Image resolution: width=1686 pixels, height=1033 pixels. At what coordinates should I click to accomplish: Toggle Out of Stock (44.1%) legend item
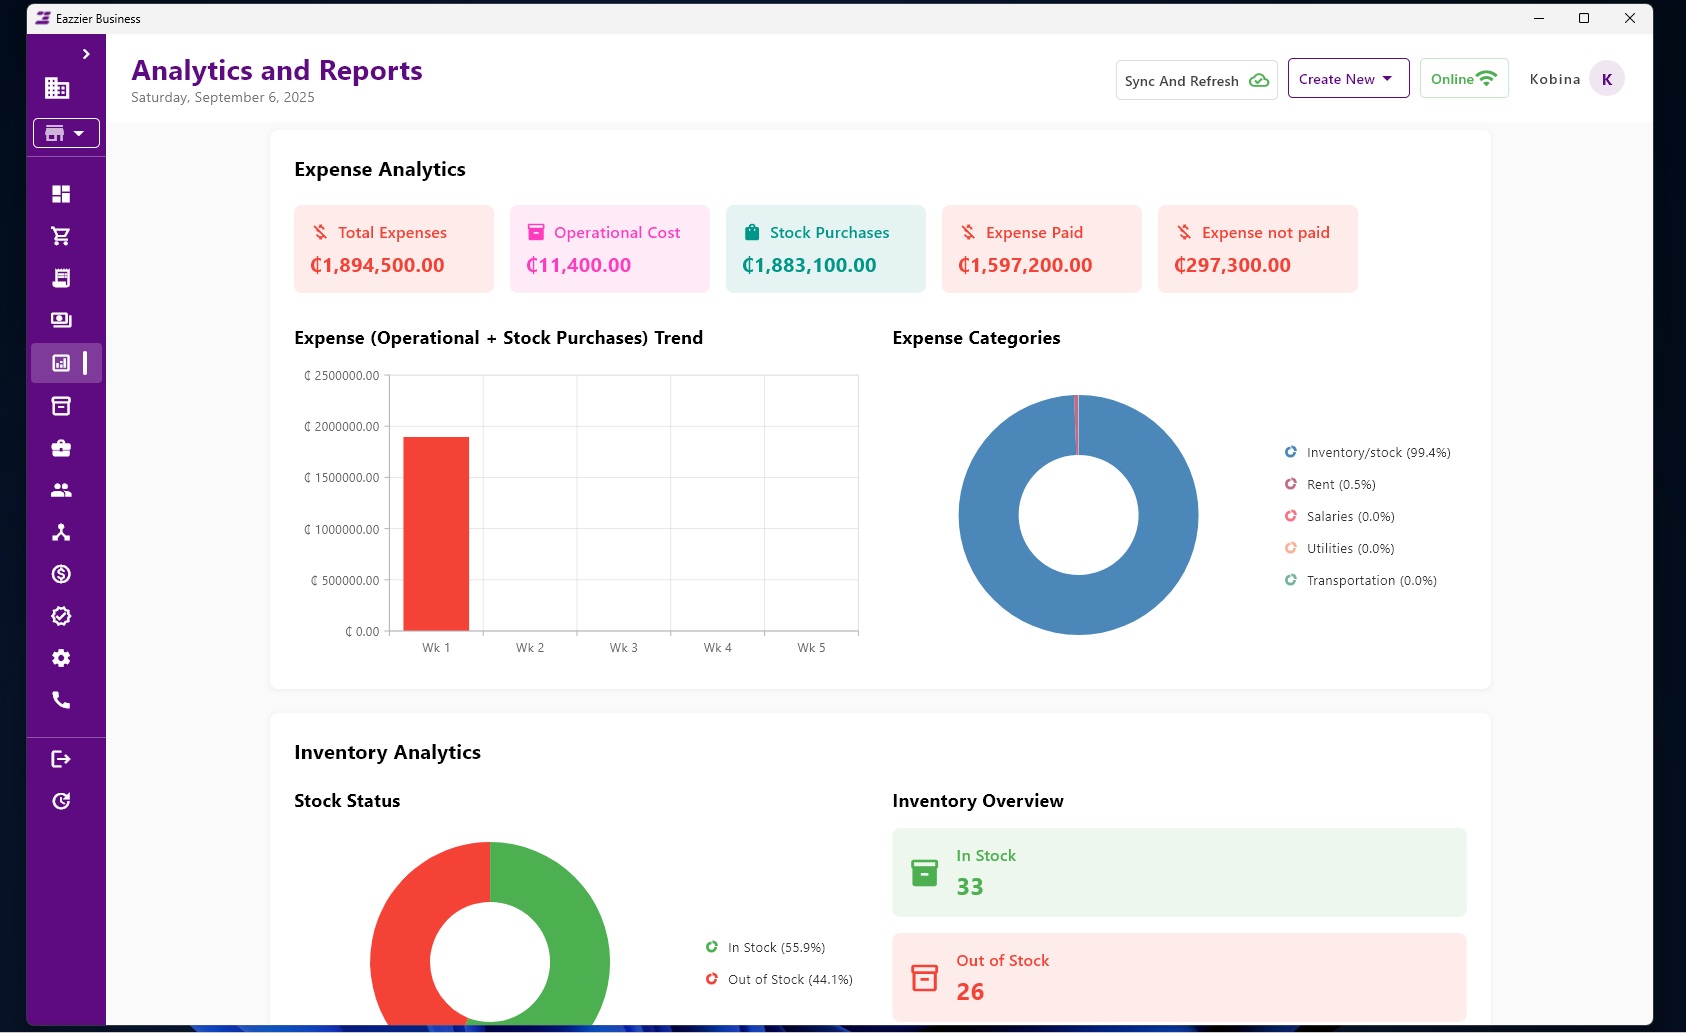[x=779, y=980]
